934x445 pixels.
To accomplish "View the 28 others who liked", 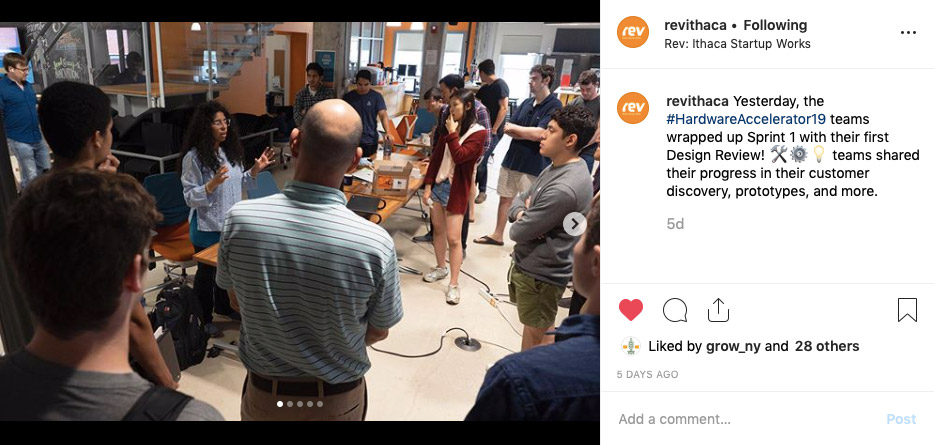I will [827, 346].
